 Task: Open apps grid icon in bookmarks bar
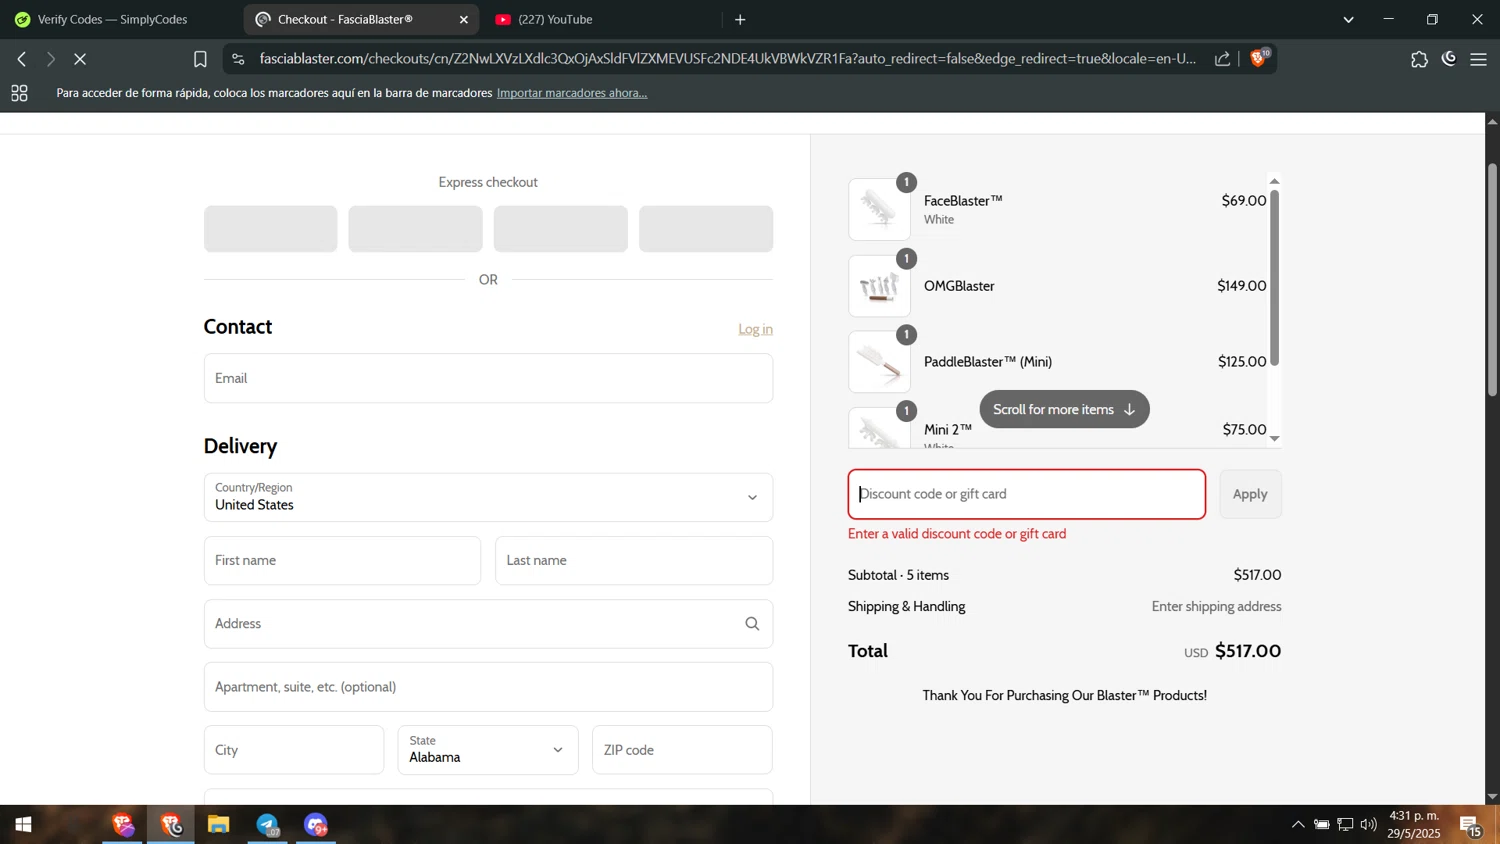click(x=19, y=93)
